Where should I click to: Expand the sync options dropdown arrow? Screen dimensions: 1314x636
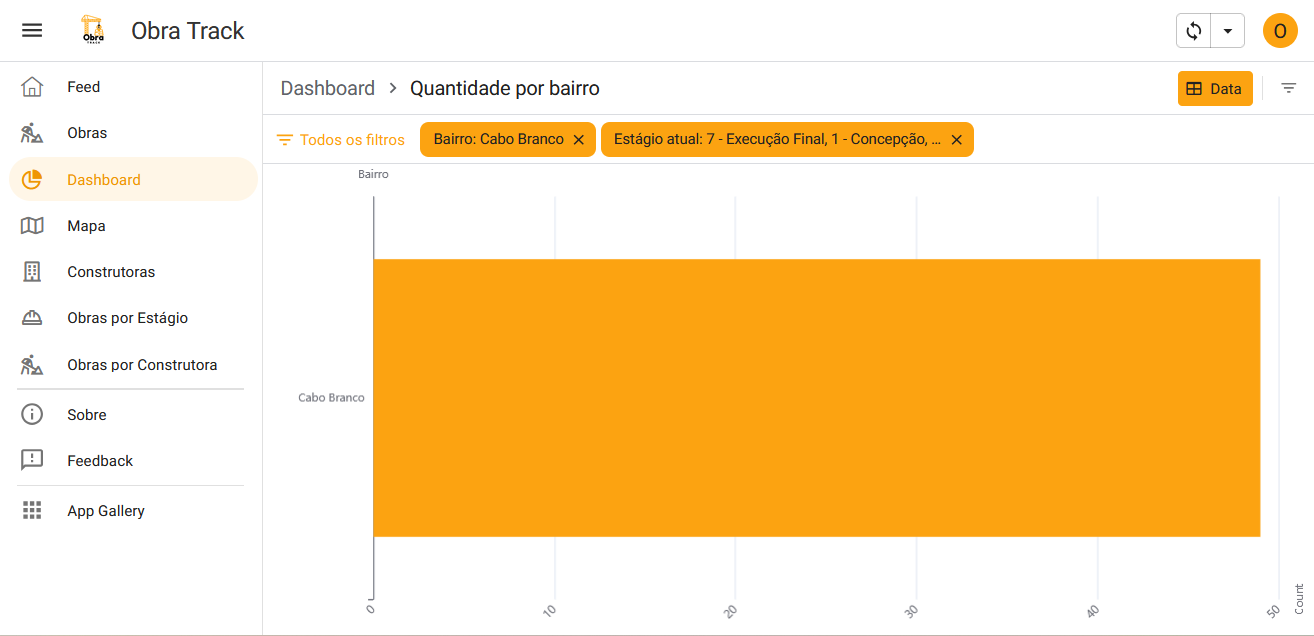(x=1228, y=31)
